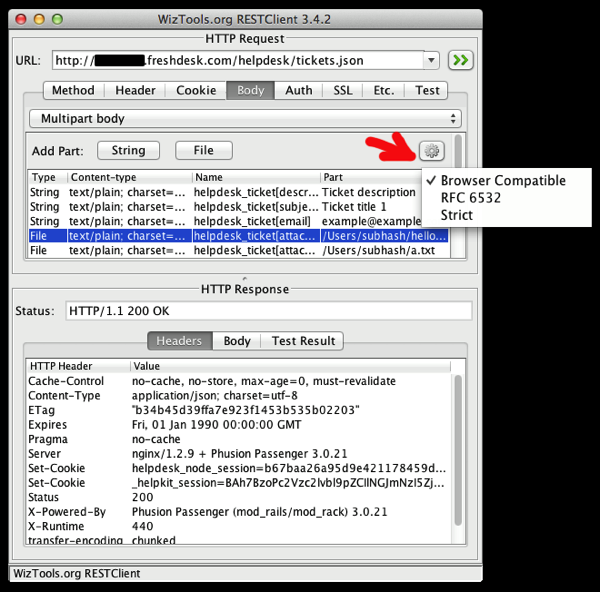600x592 pixels.
Task: Select the helpdesk_node_session Set-Cookie row
Action: (239, 468)
